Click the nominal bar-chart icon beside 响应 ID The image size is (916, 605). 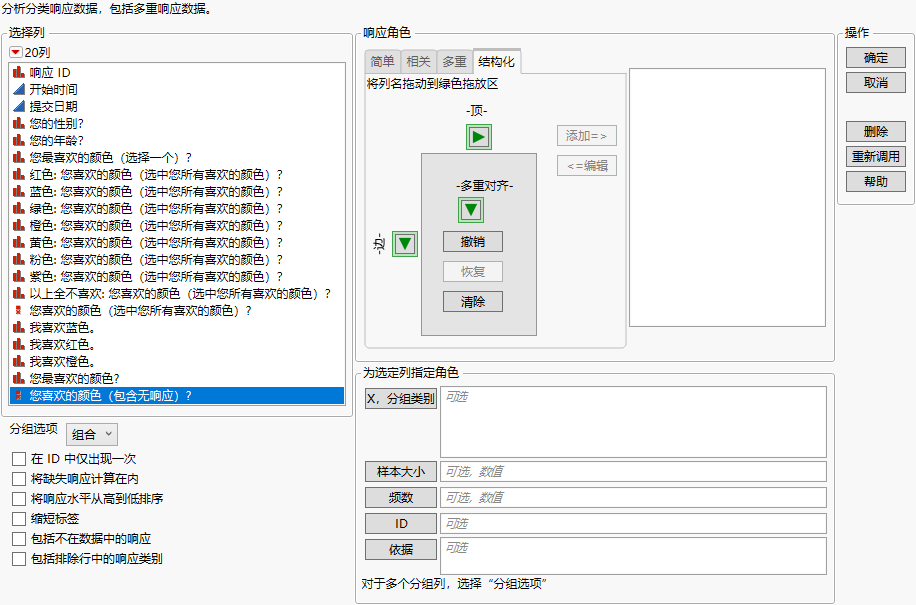(x=16, y=70)
